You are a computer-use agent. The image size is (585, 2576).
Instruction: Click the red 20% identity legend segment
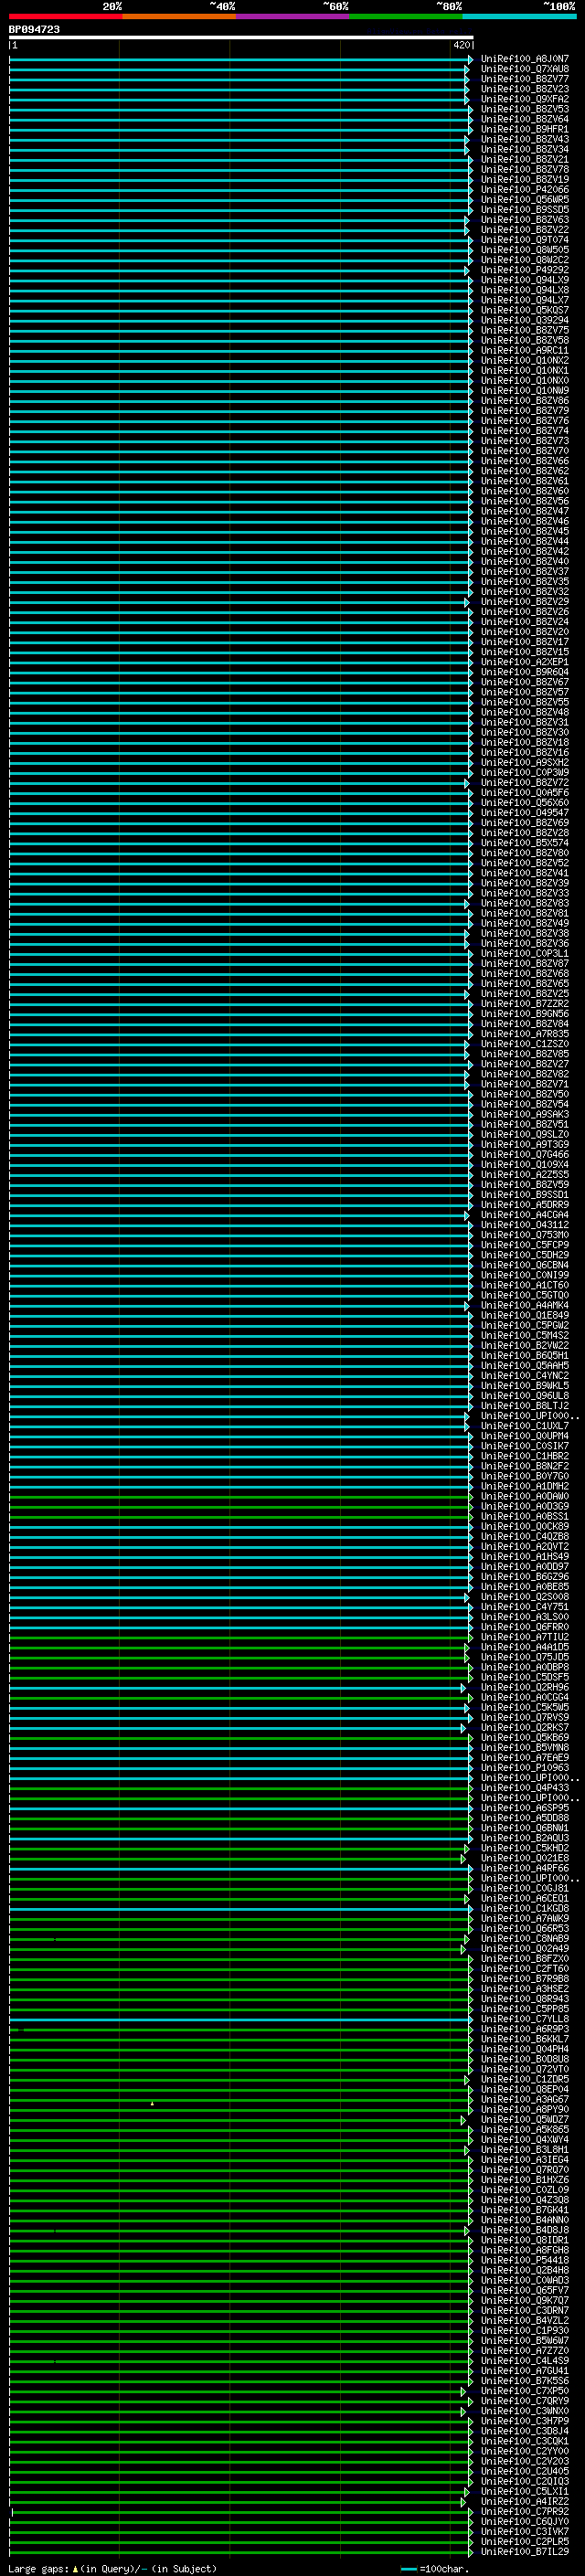65,17
